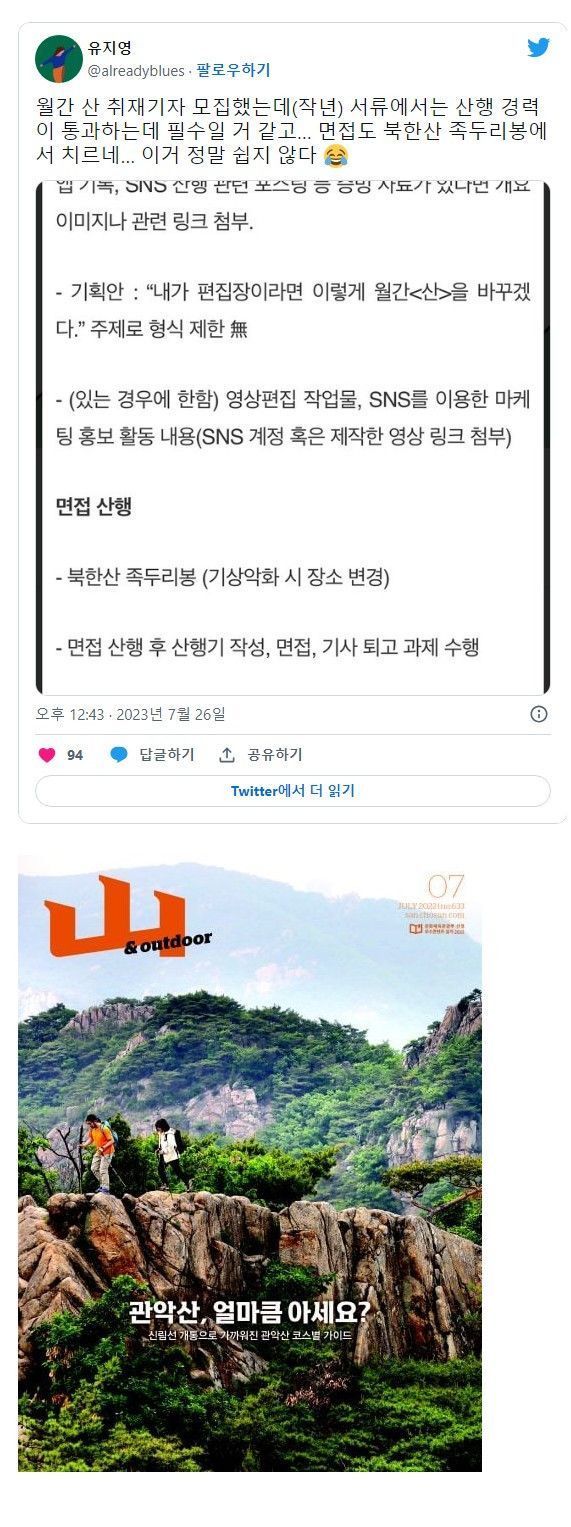The height and width of the screenshot is (1527, 571).
Task: Click the 94 likes count
Action: 75,755
